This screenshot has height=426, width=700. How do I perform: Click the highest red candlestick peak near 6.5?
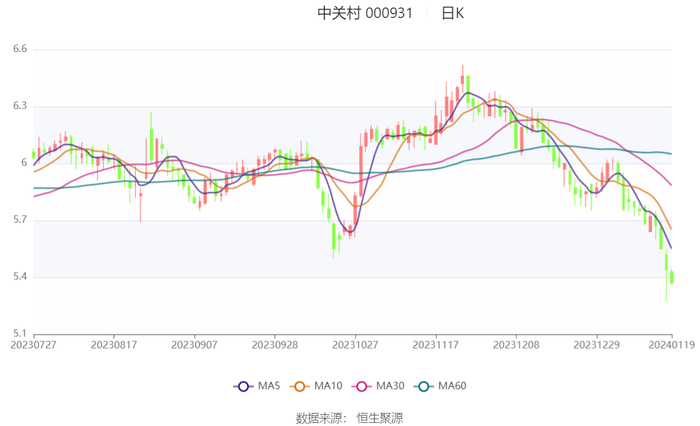point(462,79)
